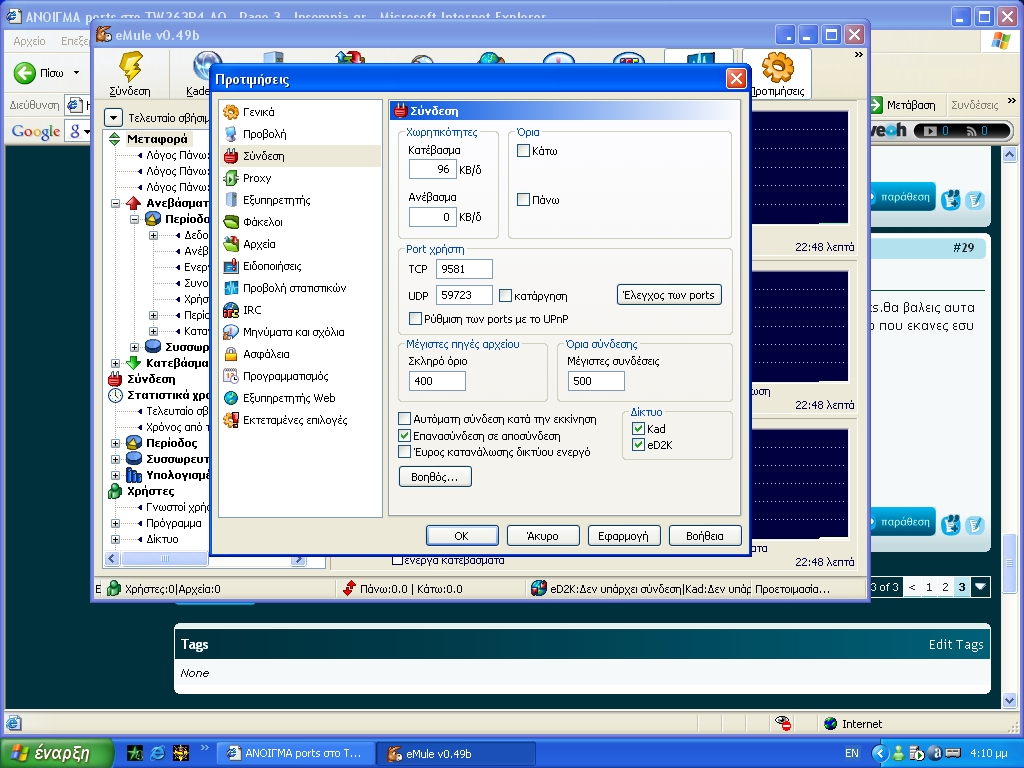Click Άκυρο cancel button
The image size is (1024, 768).
pyautogui.click(x=543, y=536)
